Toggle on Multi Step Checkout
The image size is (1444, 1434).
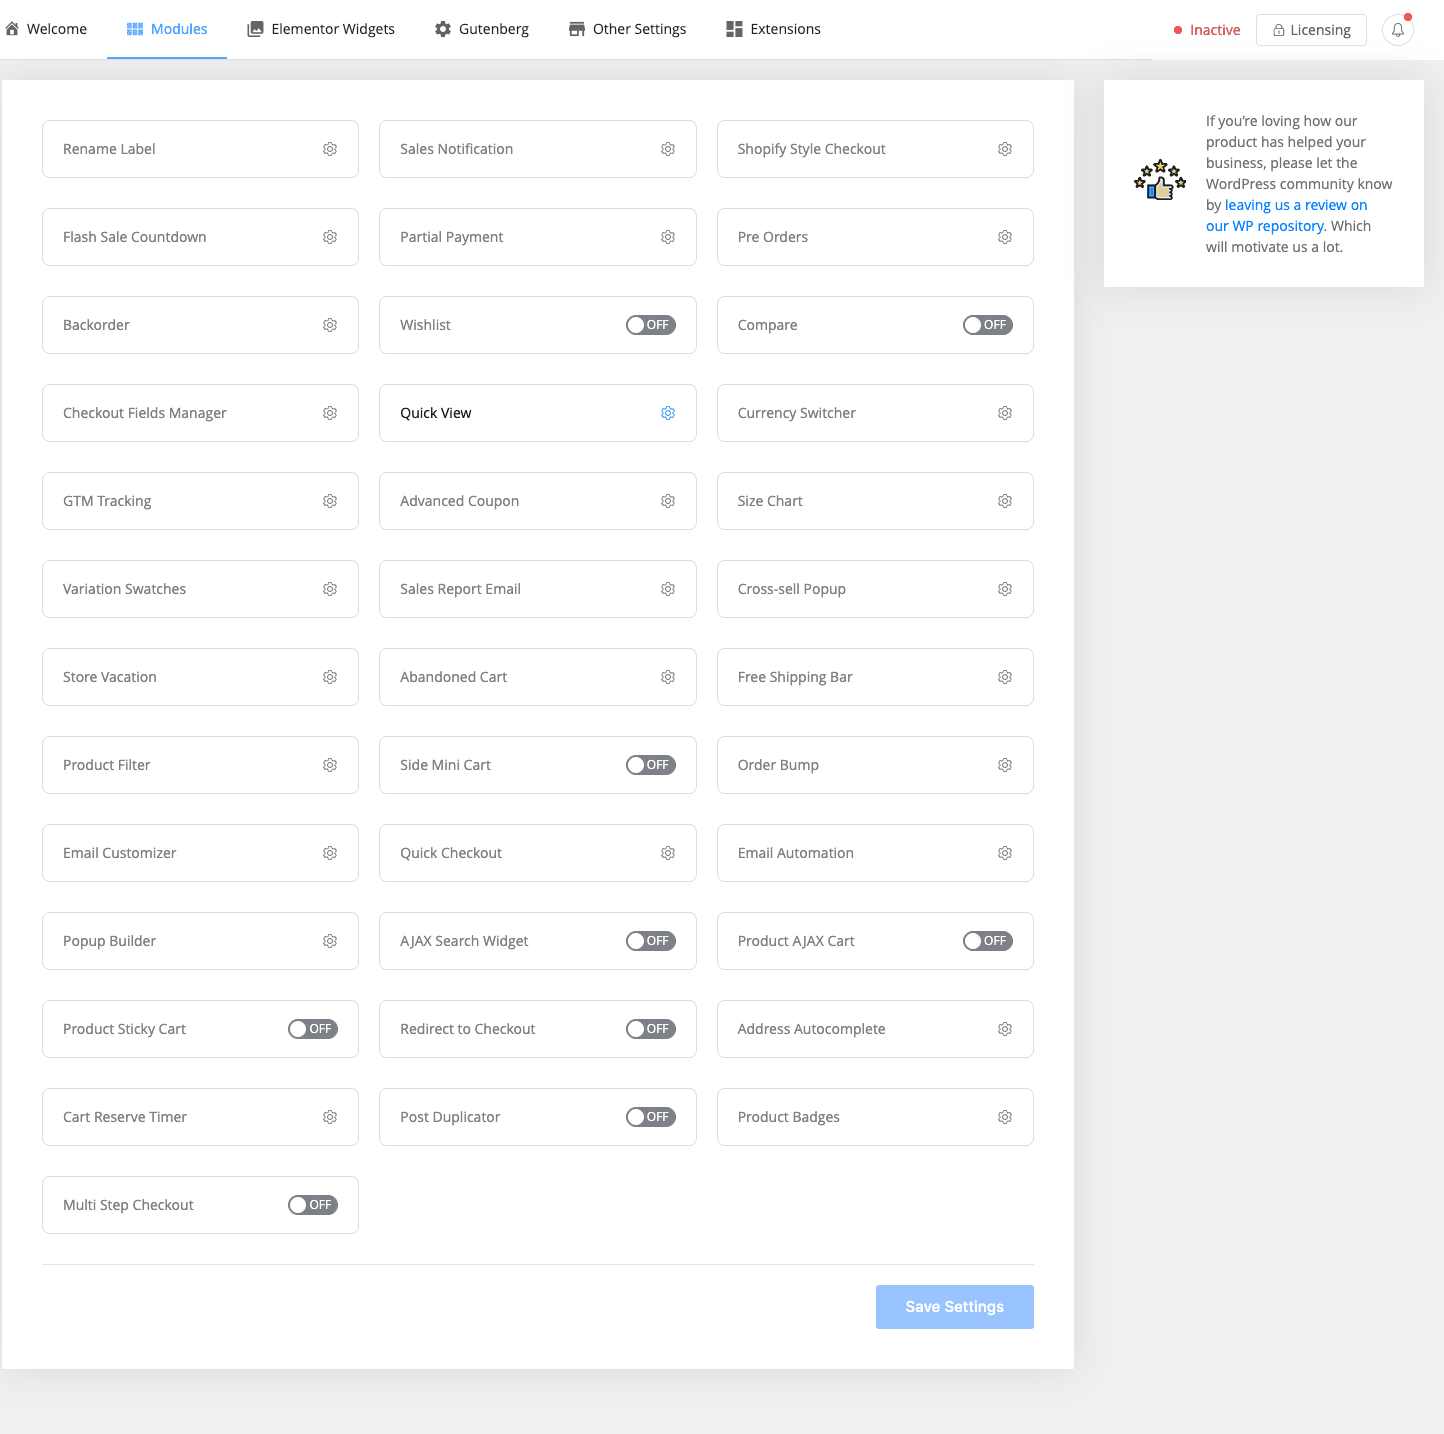click(313, 1205)
